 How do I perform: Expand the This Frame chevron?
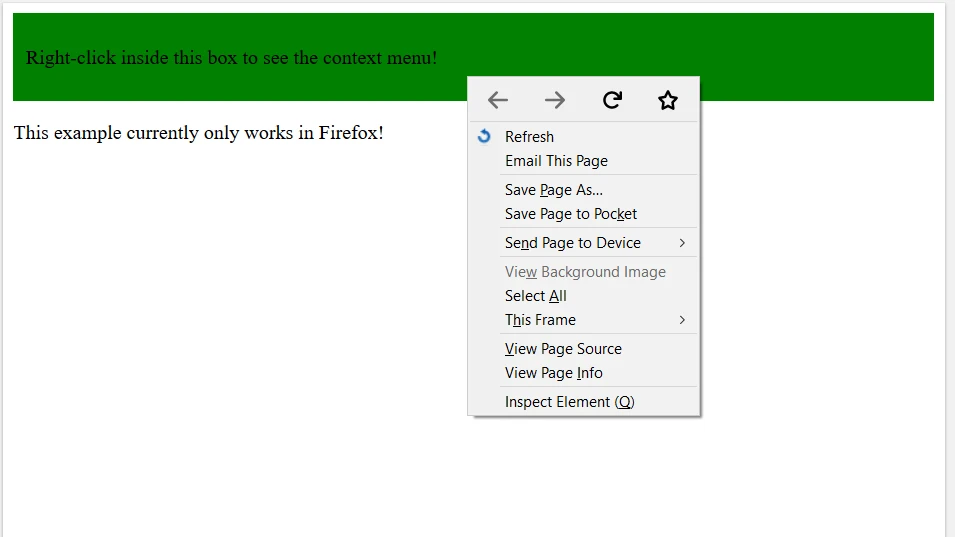682,320
